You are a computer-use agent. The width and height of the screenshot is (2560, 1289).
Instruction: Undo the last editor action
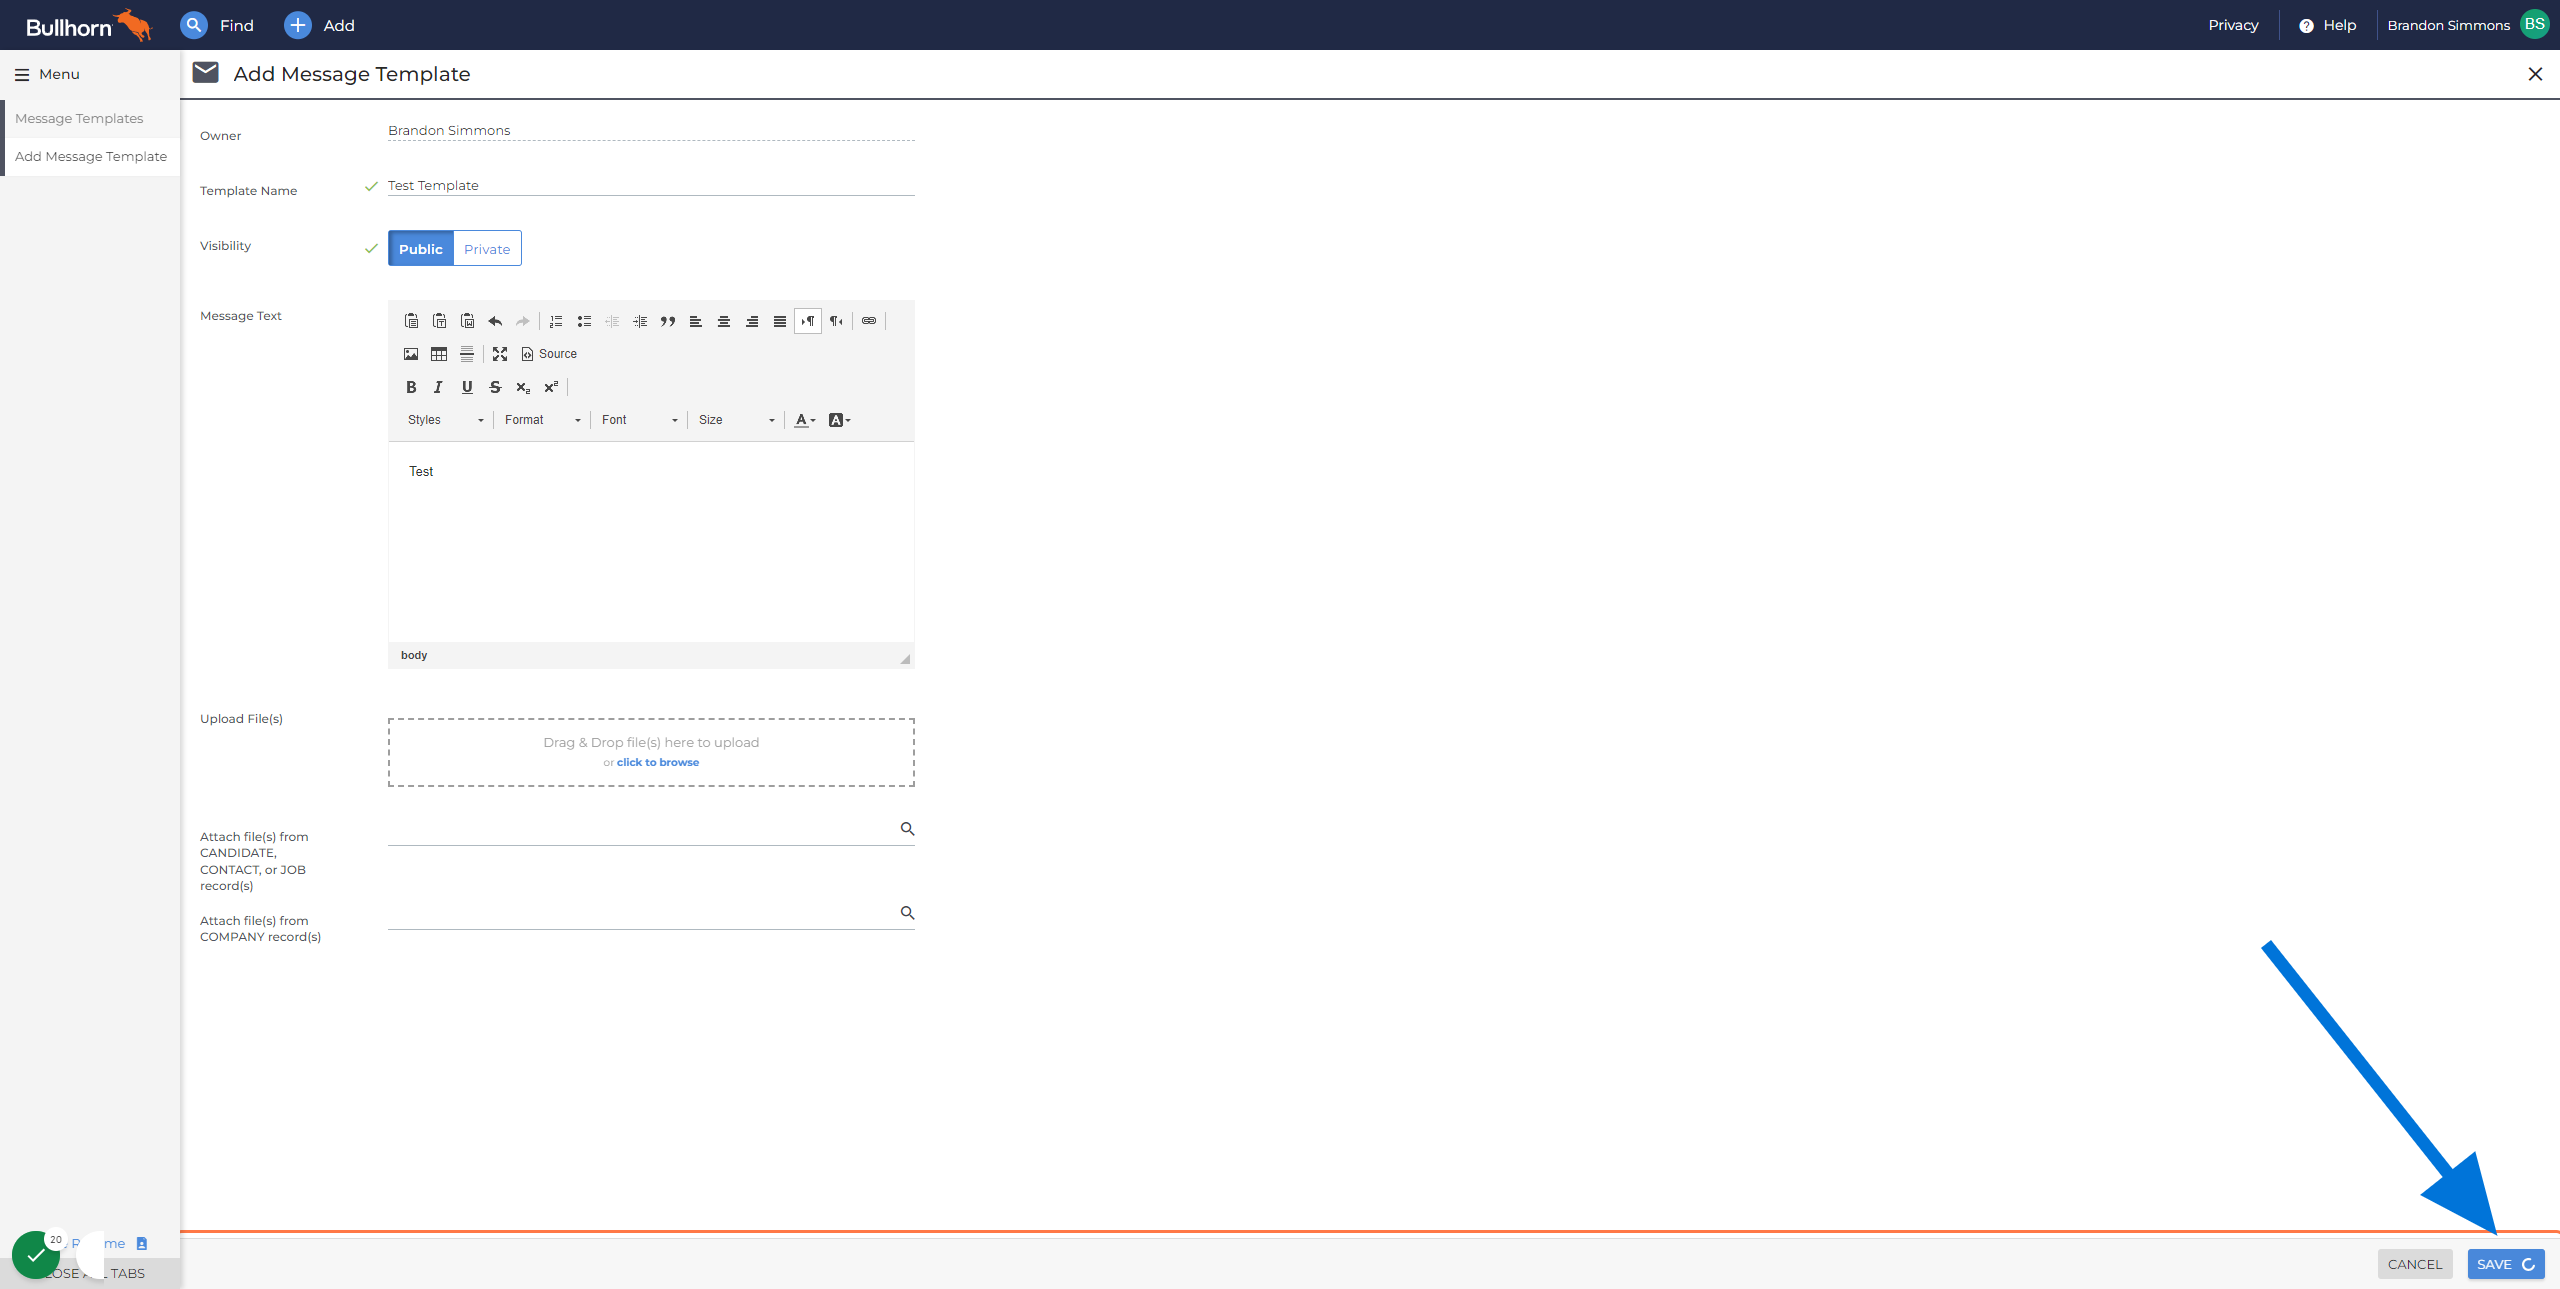tap(495, 321)
